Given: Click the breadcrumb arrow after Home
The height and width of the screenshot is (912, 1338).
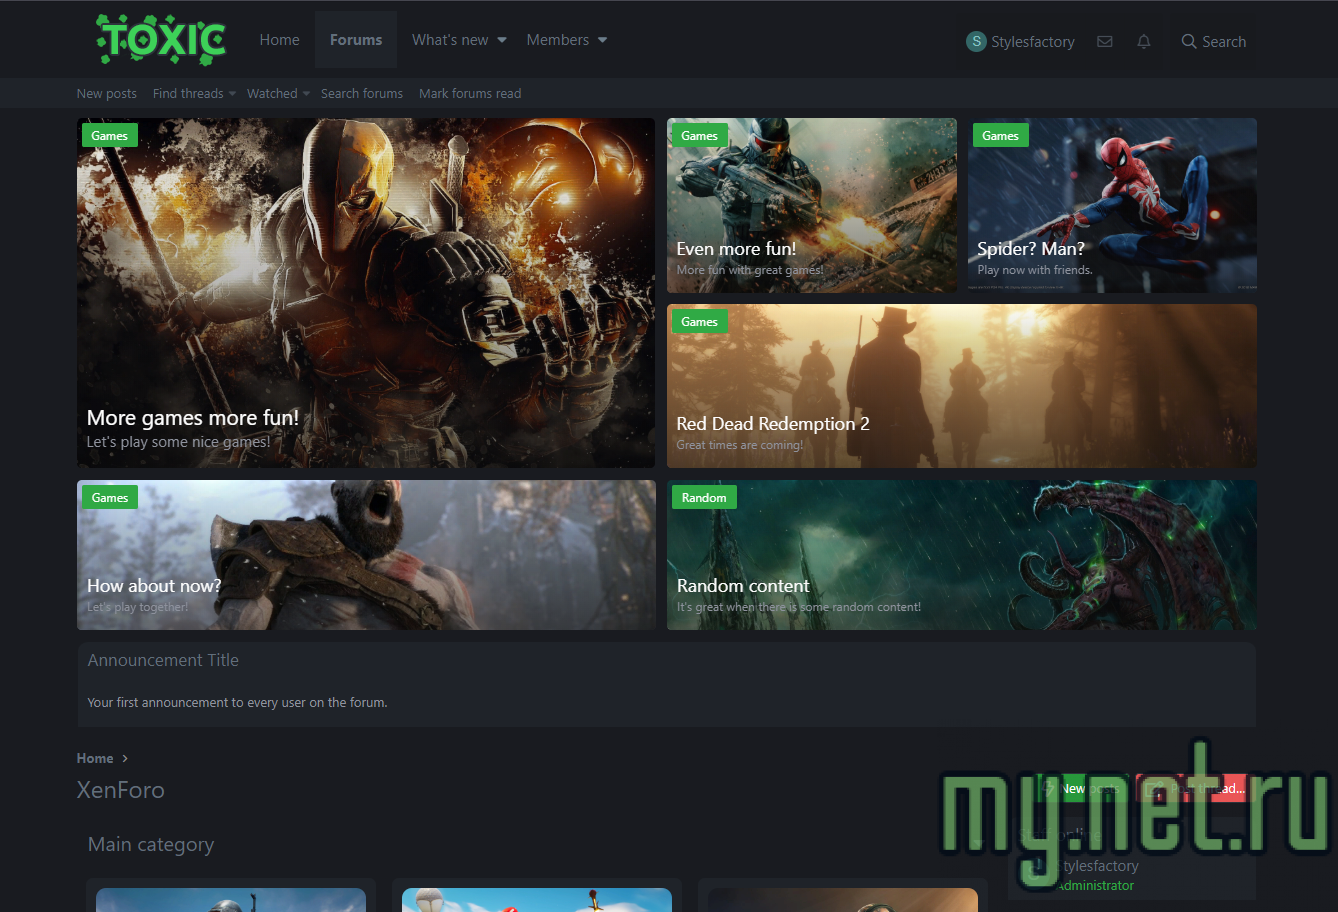Looking at the screenshot, I should (x=125, y=759).
